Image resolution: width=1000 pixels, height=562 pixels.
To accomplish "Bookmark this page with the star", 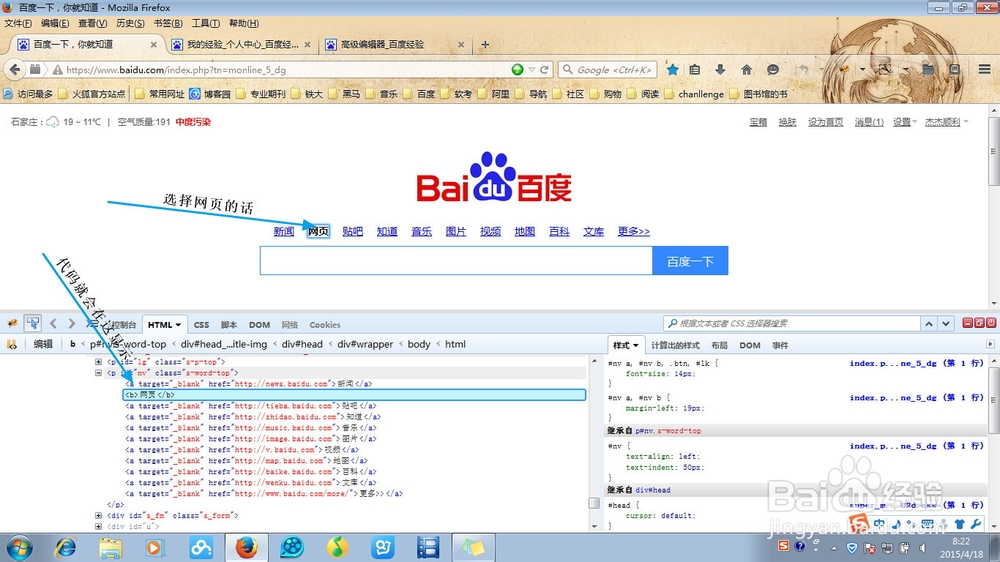I will click(672, 70).
